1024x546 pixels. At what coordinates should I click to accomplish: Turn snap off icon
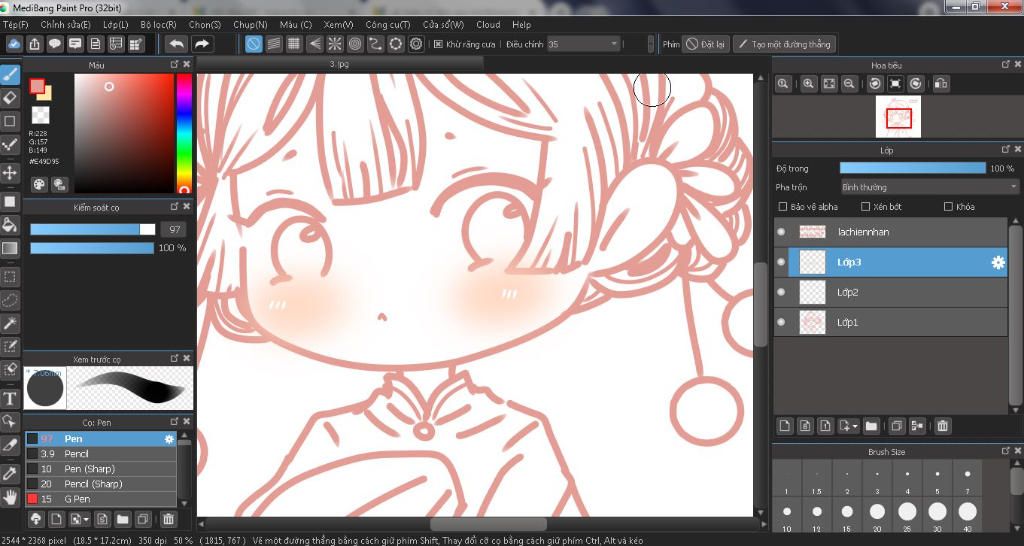254,44
